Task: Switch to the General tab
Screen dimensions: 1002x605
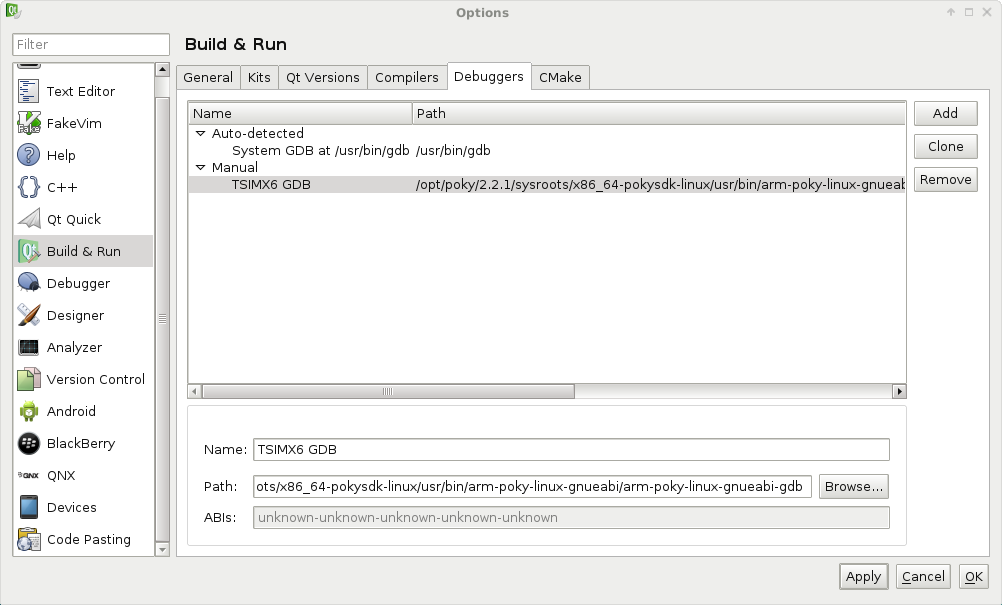Action: click(x=208, y=77)
